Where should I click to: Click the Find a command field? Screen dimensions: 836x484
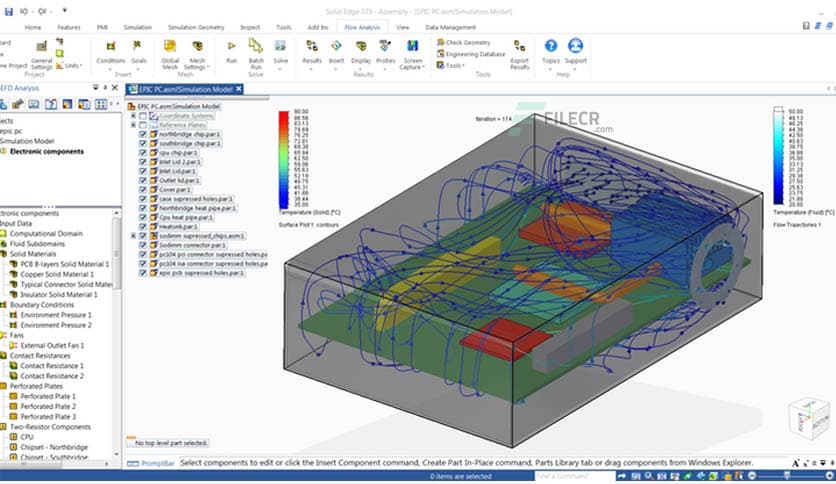(x=575, y=475)
